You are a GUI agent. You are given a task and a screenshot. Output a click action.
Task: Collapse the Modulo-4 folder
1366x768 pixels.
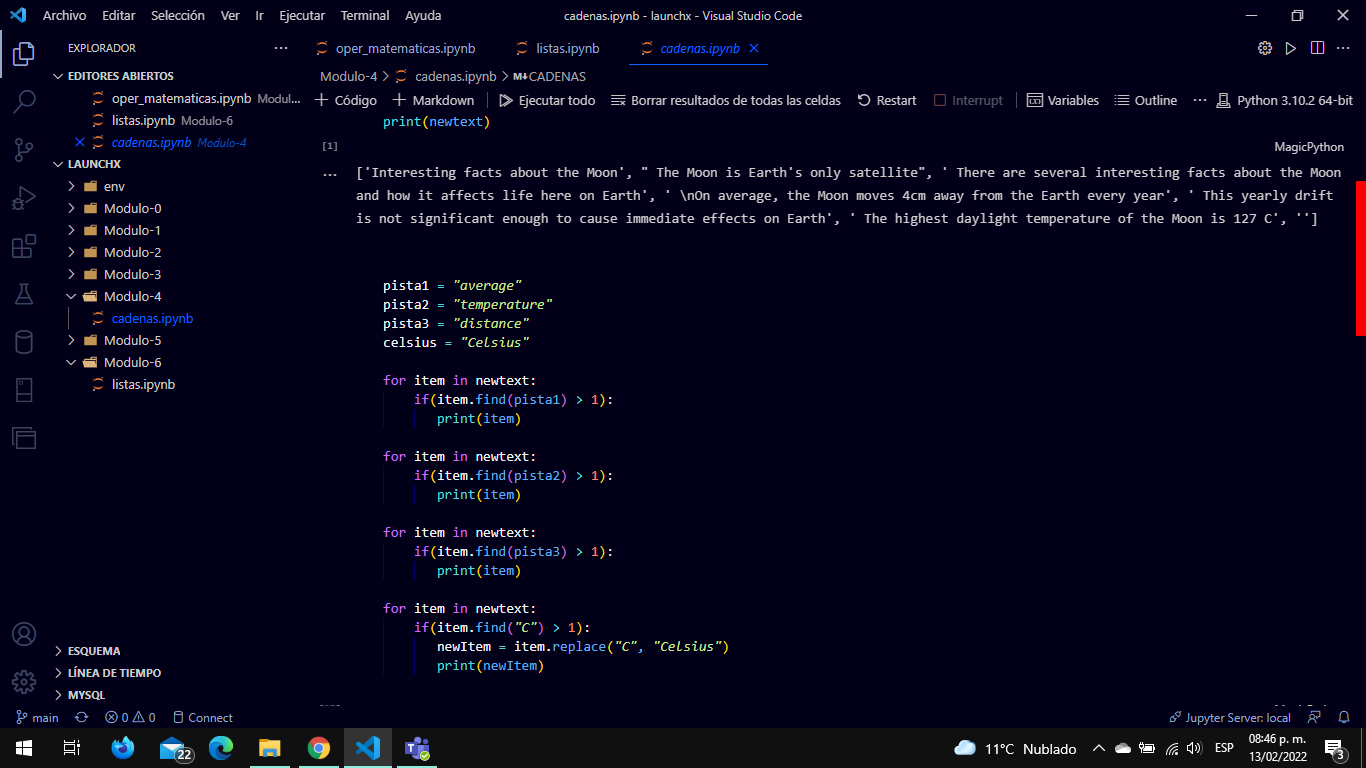tap(132, 296)
